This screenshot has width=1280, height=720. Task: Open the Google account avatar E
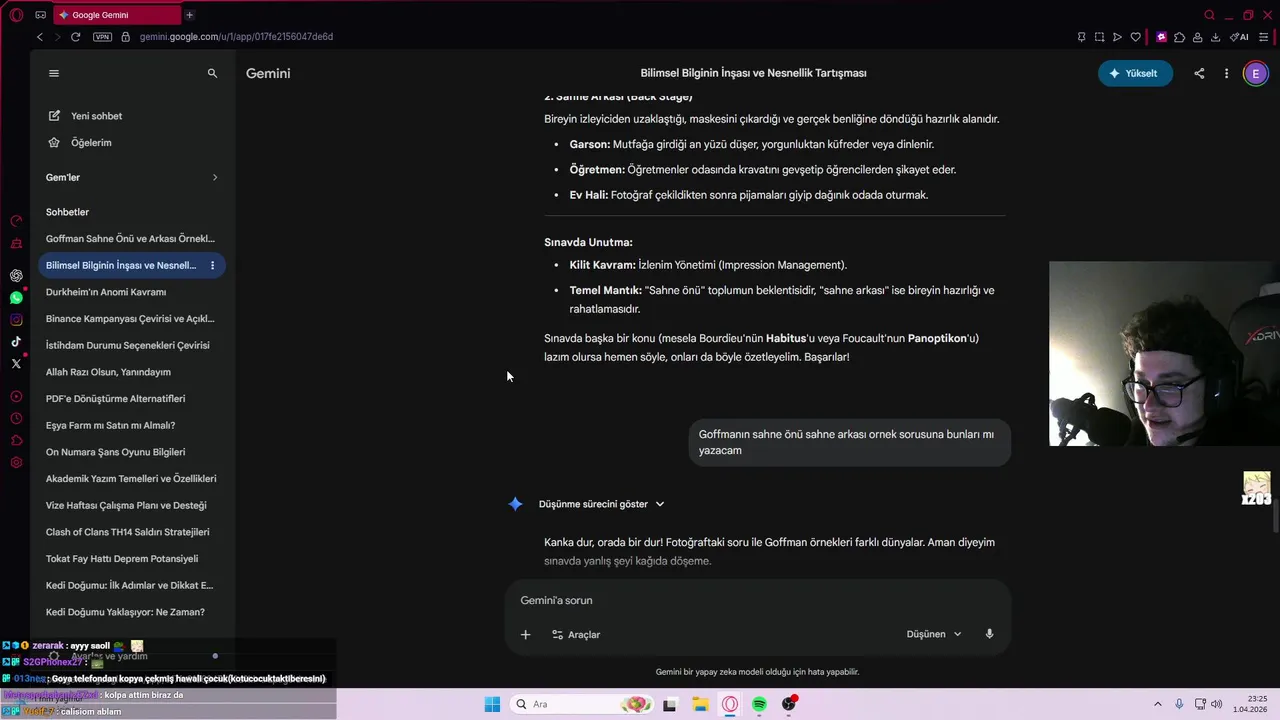pyautogui.click(x=1255, y=73)
